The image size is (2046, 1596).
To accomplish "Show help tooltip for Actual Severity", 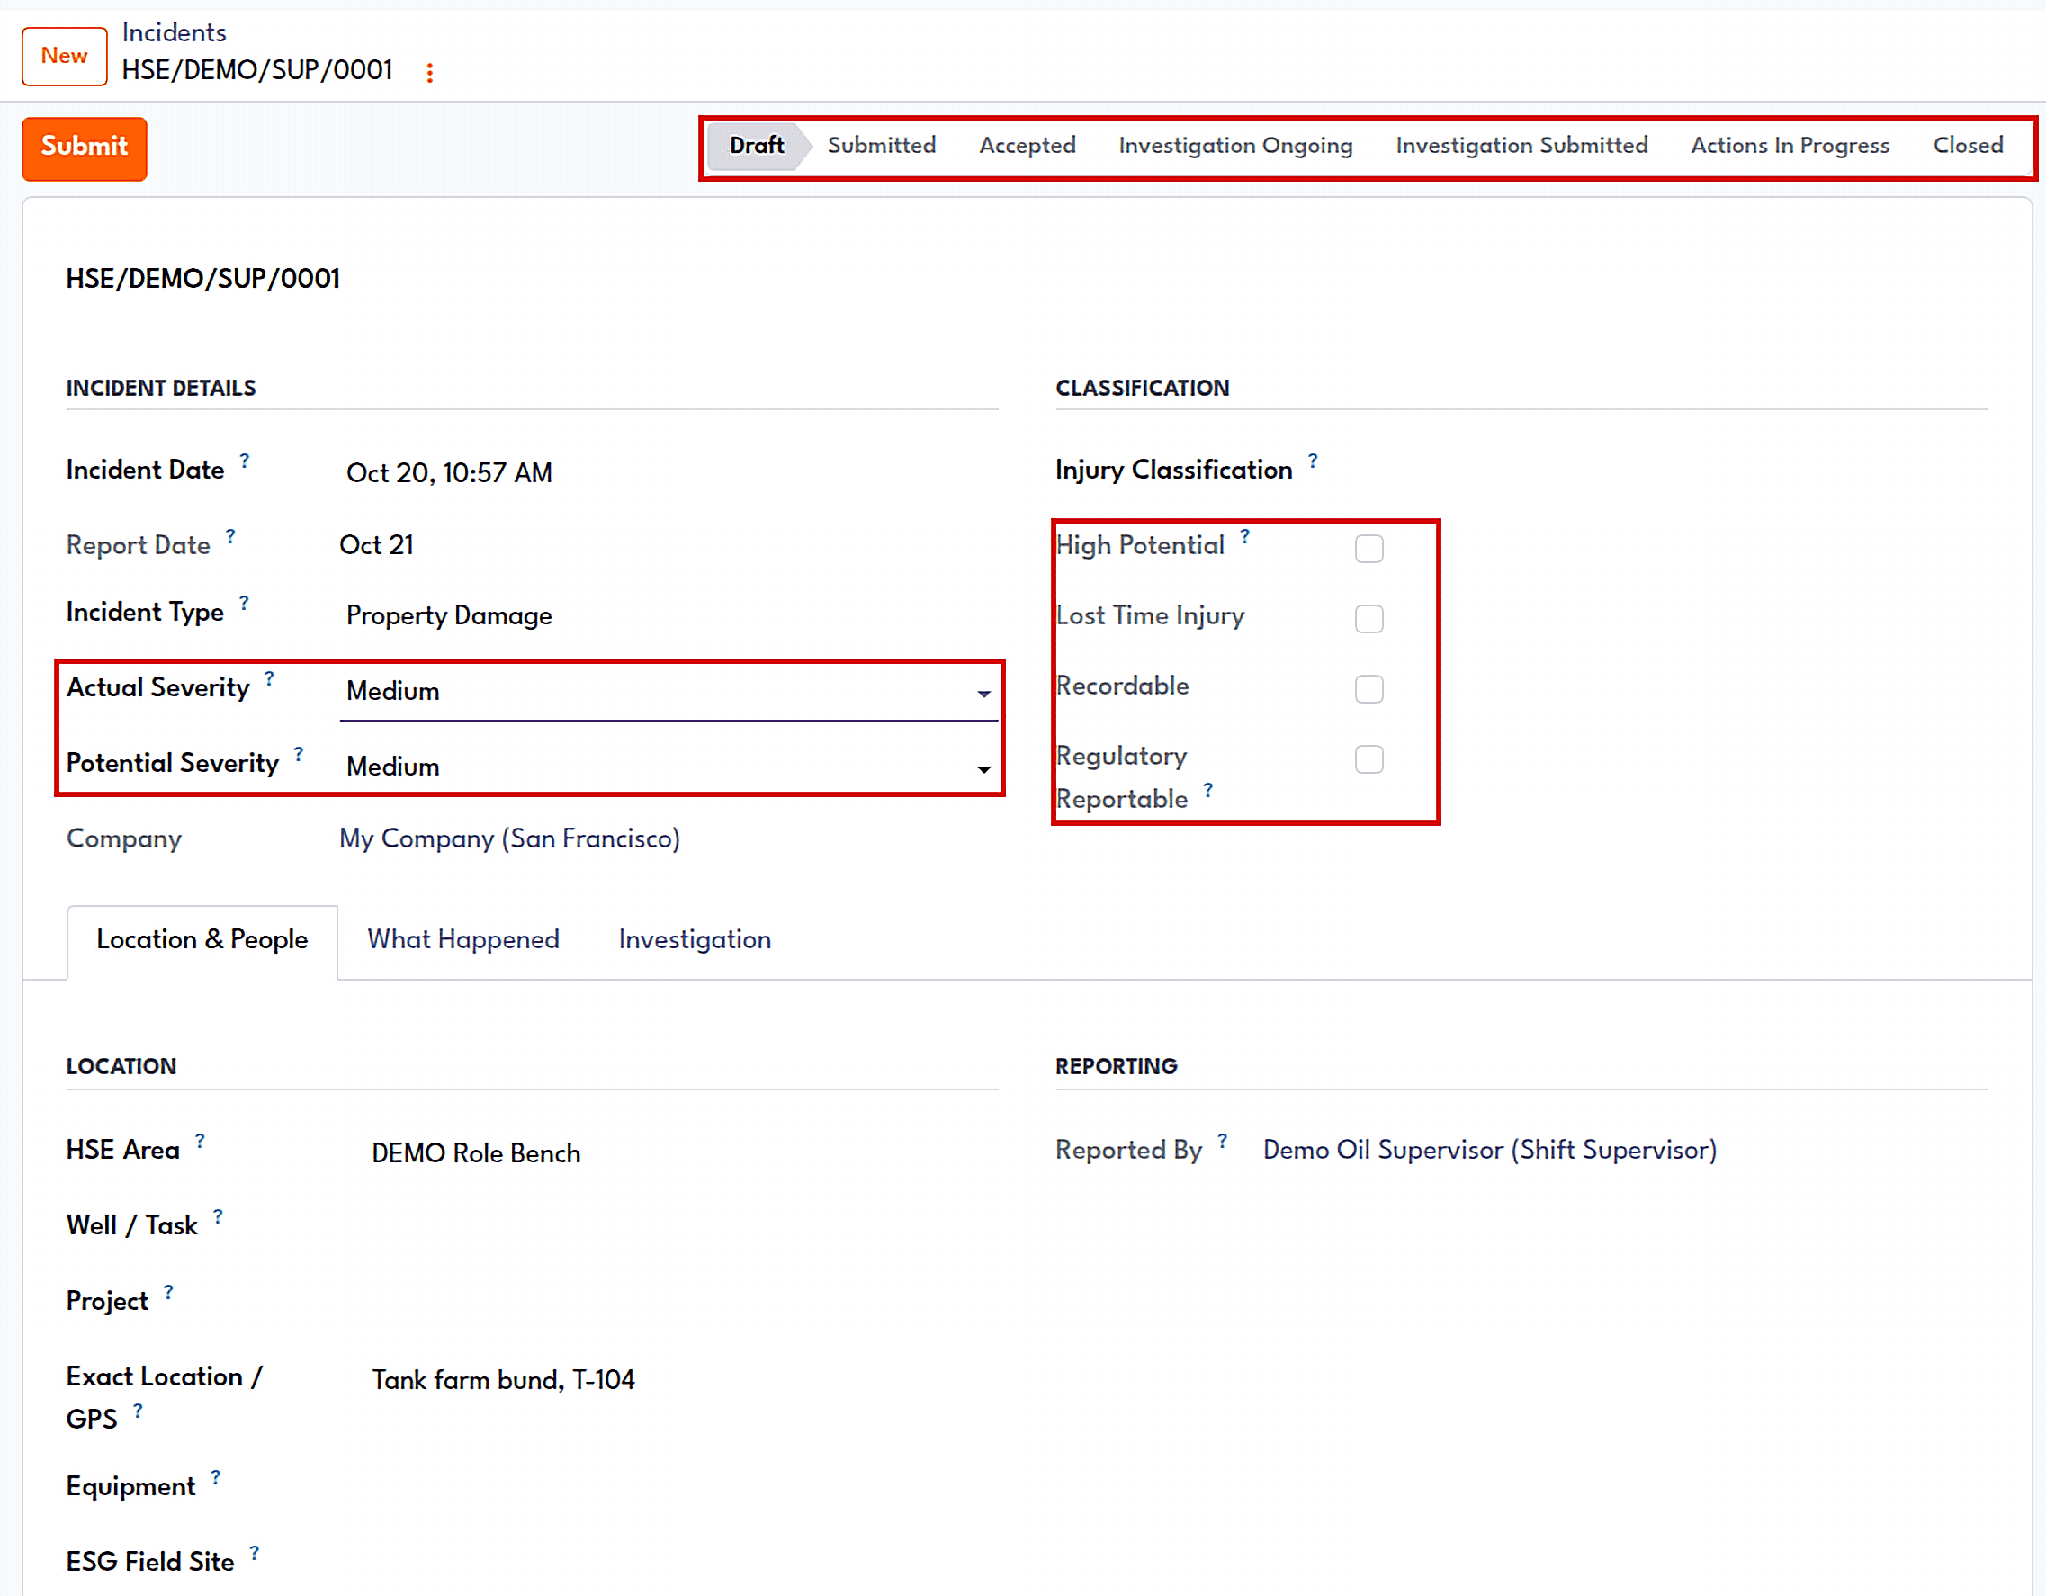I will (269, 679).
